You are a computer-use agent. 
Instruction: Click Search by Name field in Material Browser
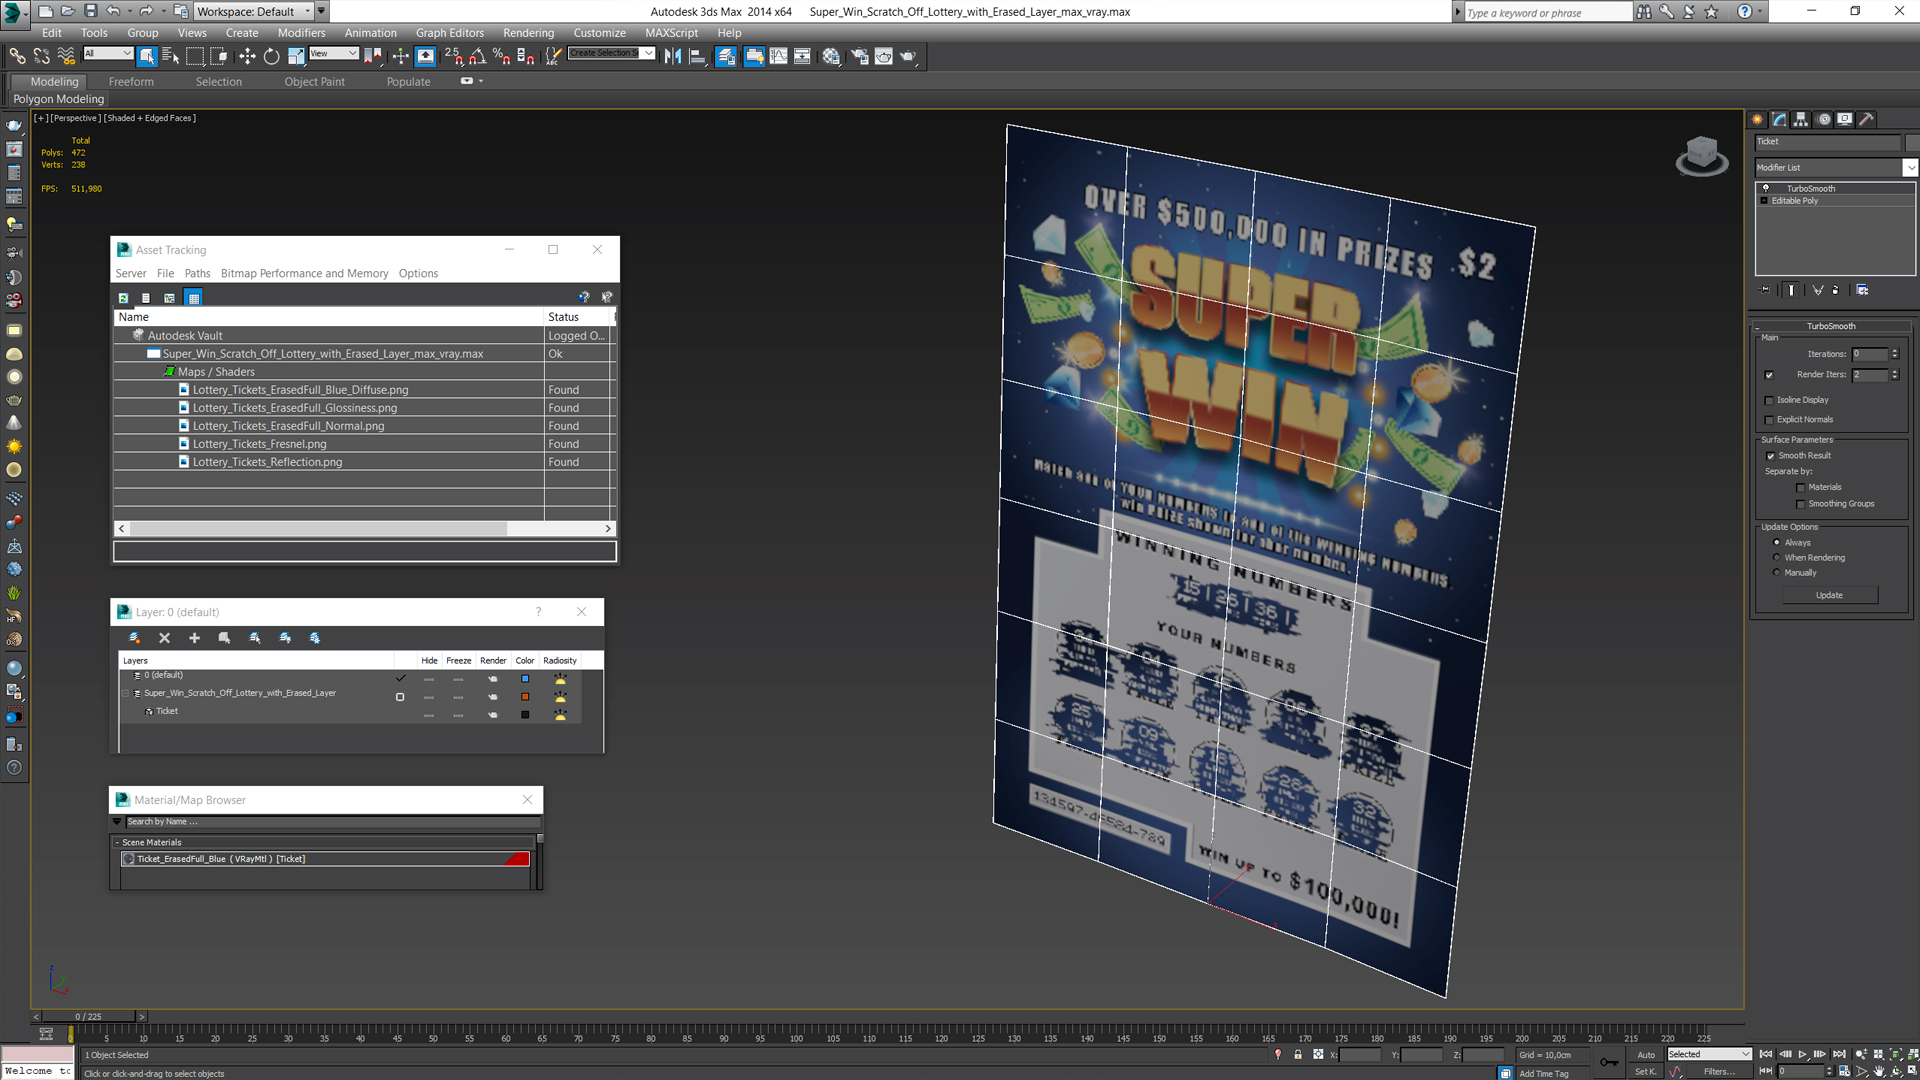pyautogui.click(x=327, y=822)
